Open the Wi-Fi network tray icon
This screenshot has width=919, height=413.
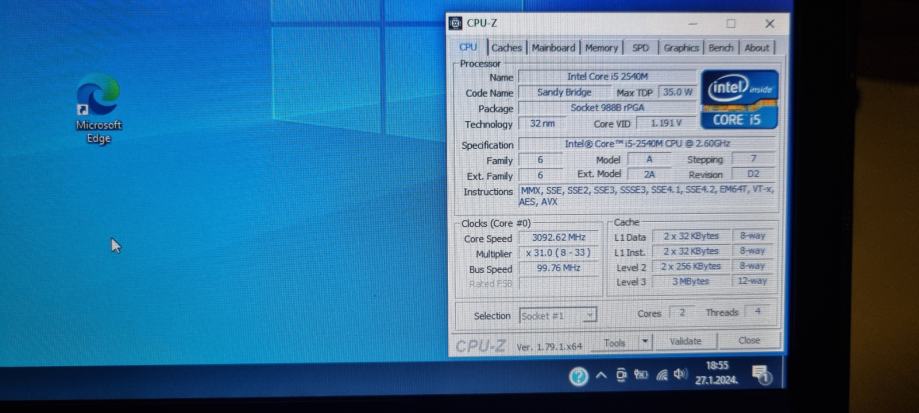[662, 375]
